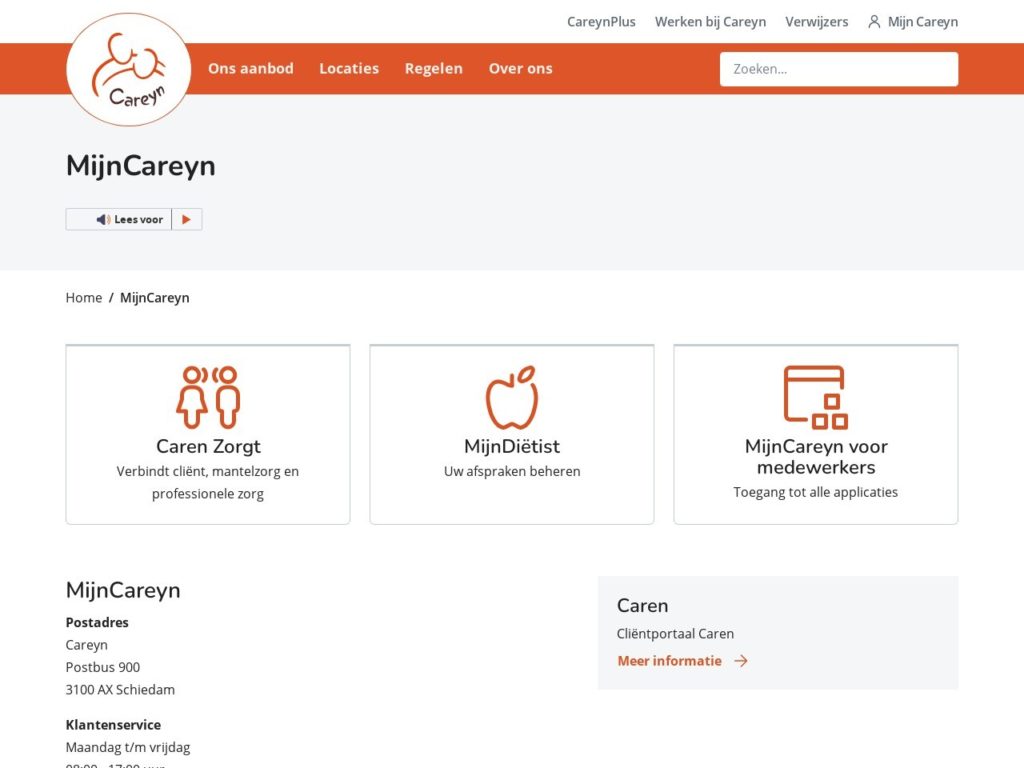Go to the Verwijzers page
Image resolution: width=1024 pixels, height=768 pixels.
click(816, 21)
